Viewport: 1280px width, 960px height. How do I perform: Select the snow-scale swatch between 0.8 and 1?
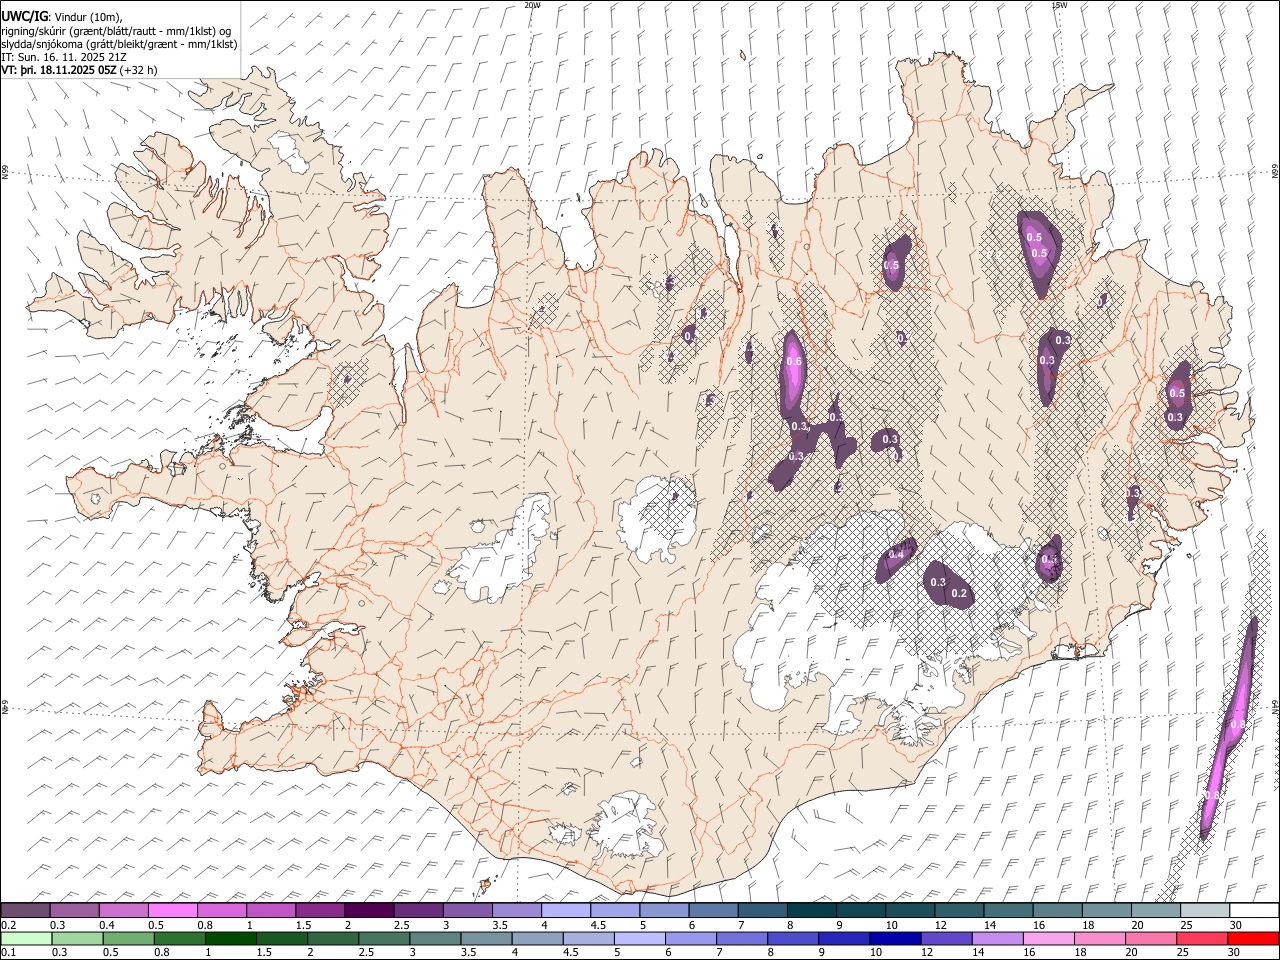click(222, 910)
